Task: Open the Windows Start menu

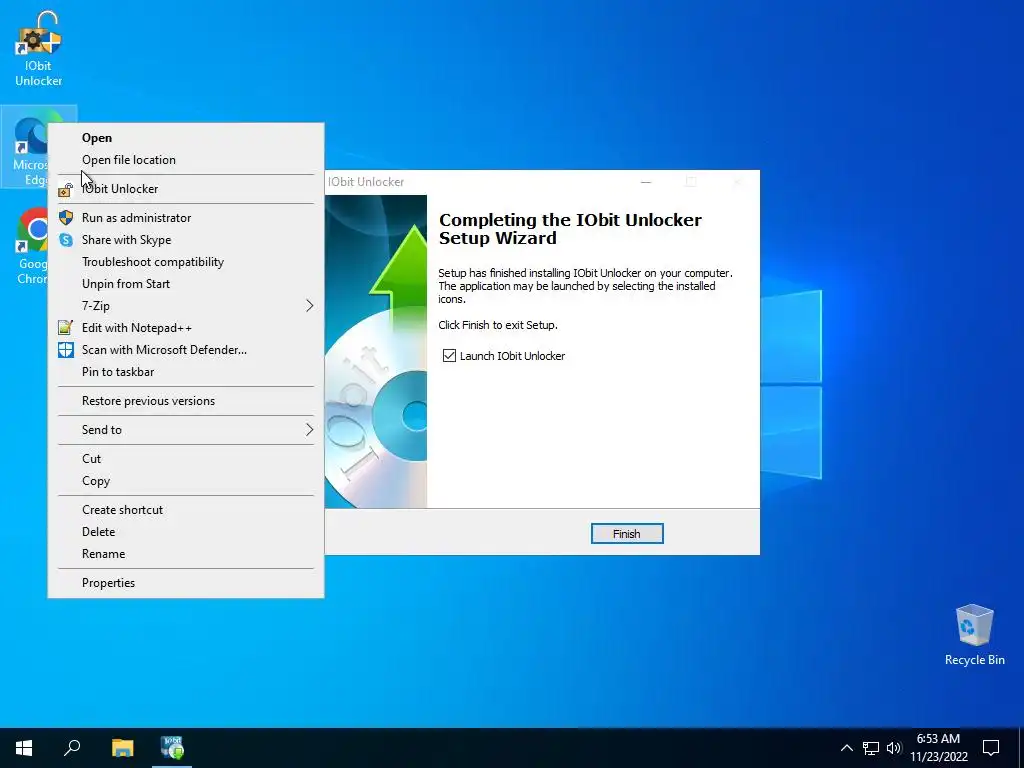Action: click(24, 748)
